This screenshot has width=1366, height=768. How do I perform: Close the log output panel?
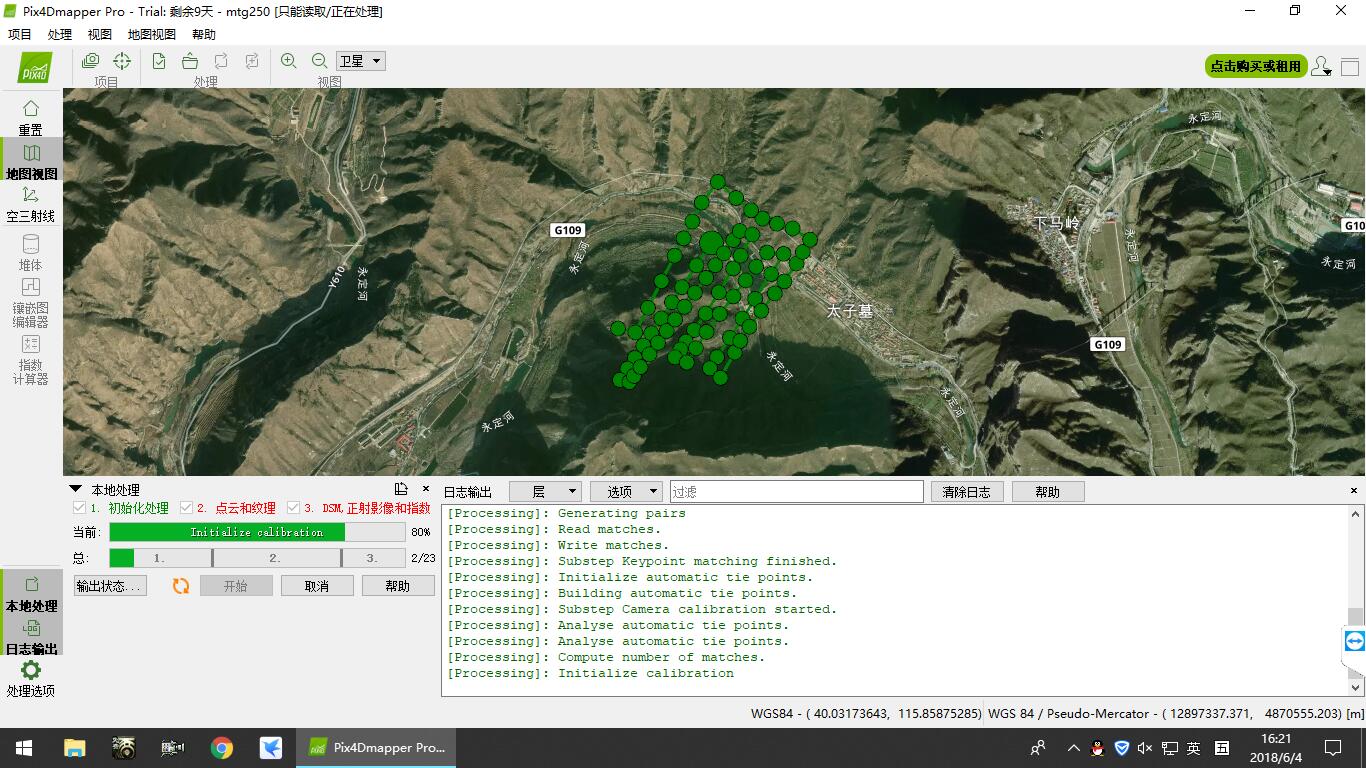(x=1355, y=491)
